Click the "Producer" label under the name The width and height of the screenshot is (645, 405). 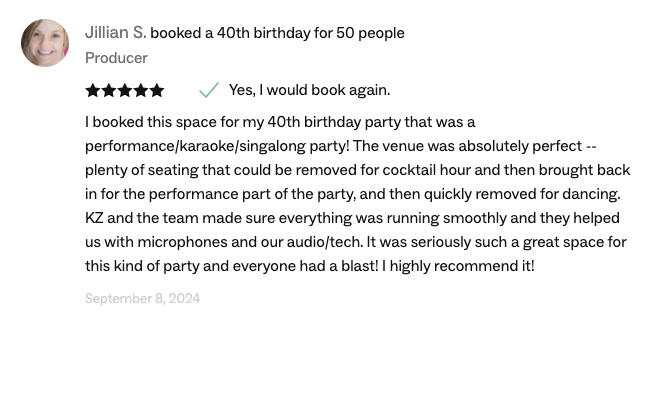click(x=116, y=58)
